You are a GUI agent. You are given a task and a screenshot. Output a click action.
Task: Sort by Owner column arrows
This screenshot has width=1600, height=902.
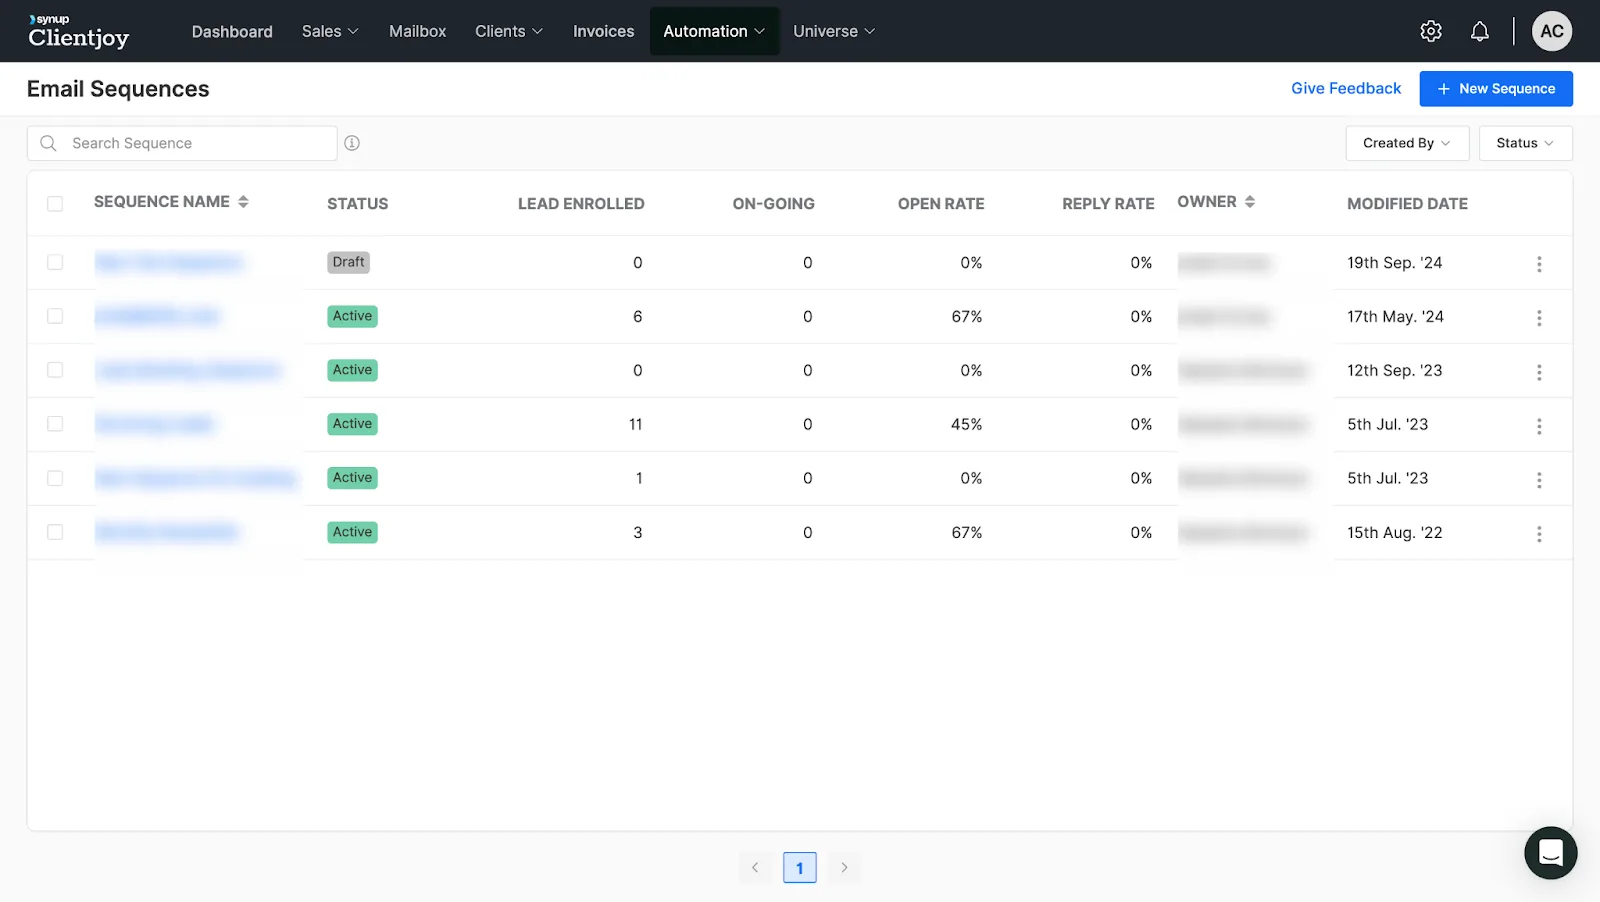click(1250, 202)
